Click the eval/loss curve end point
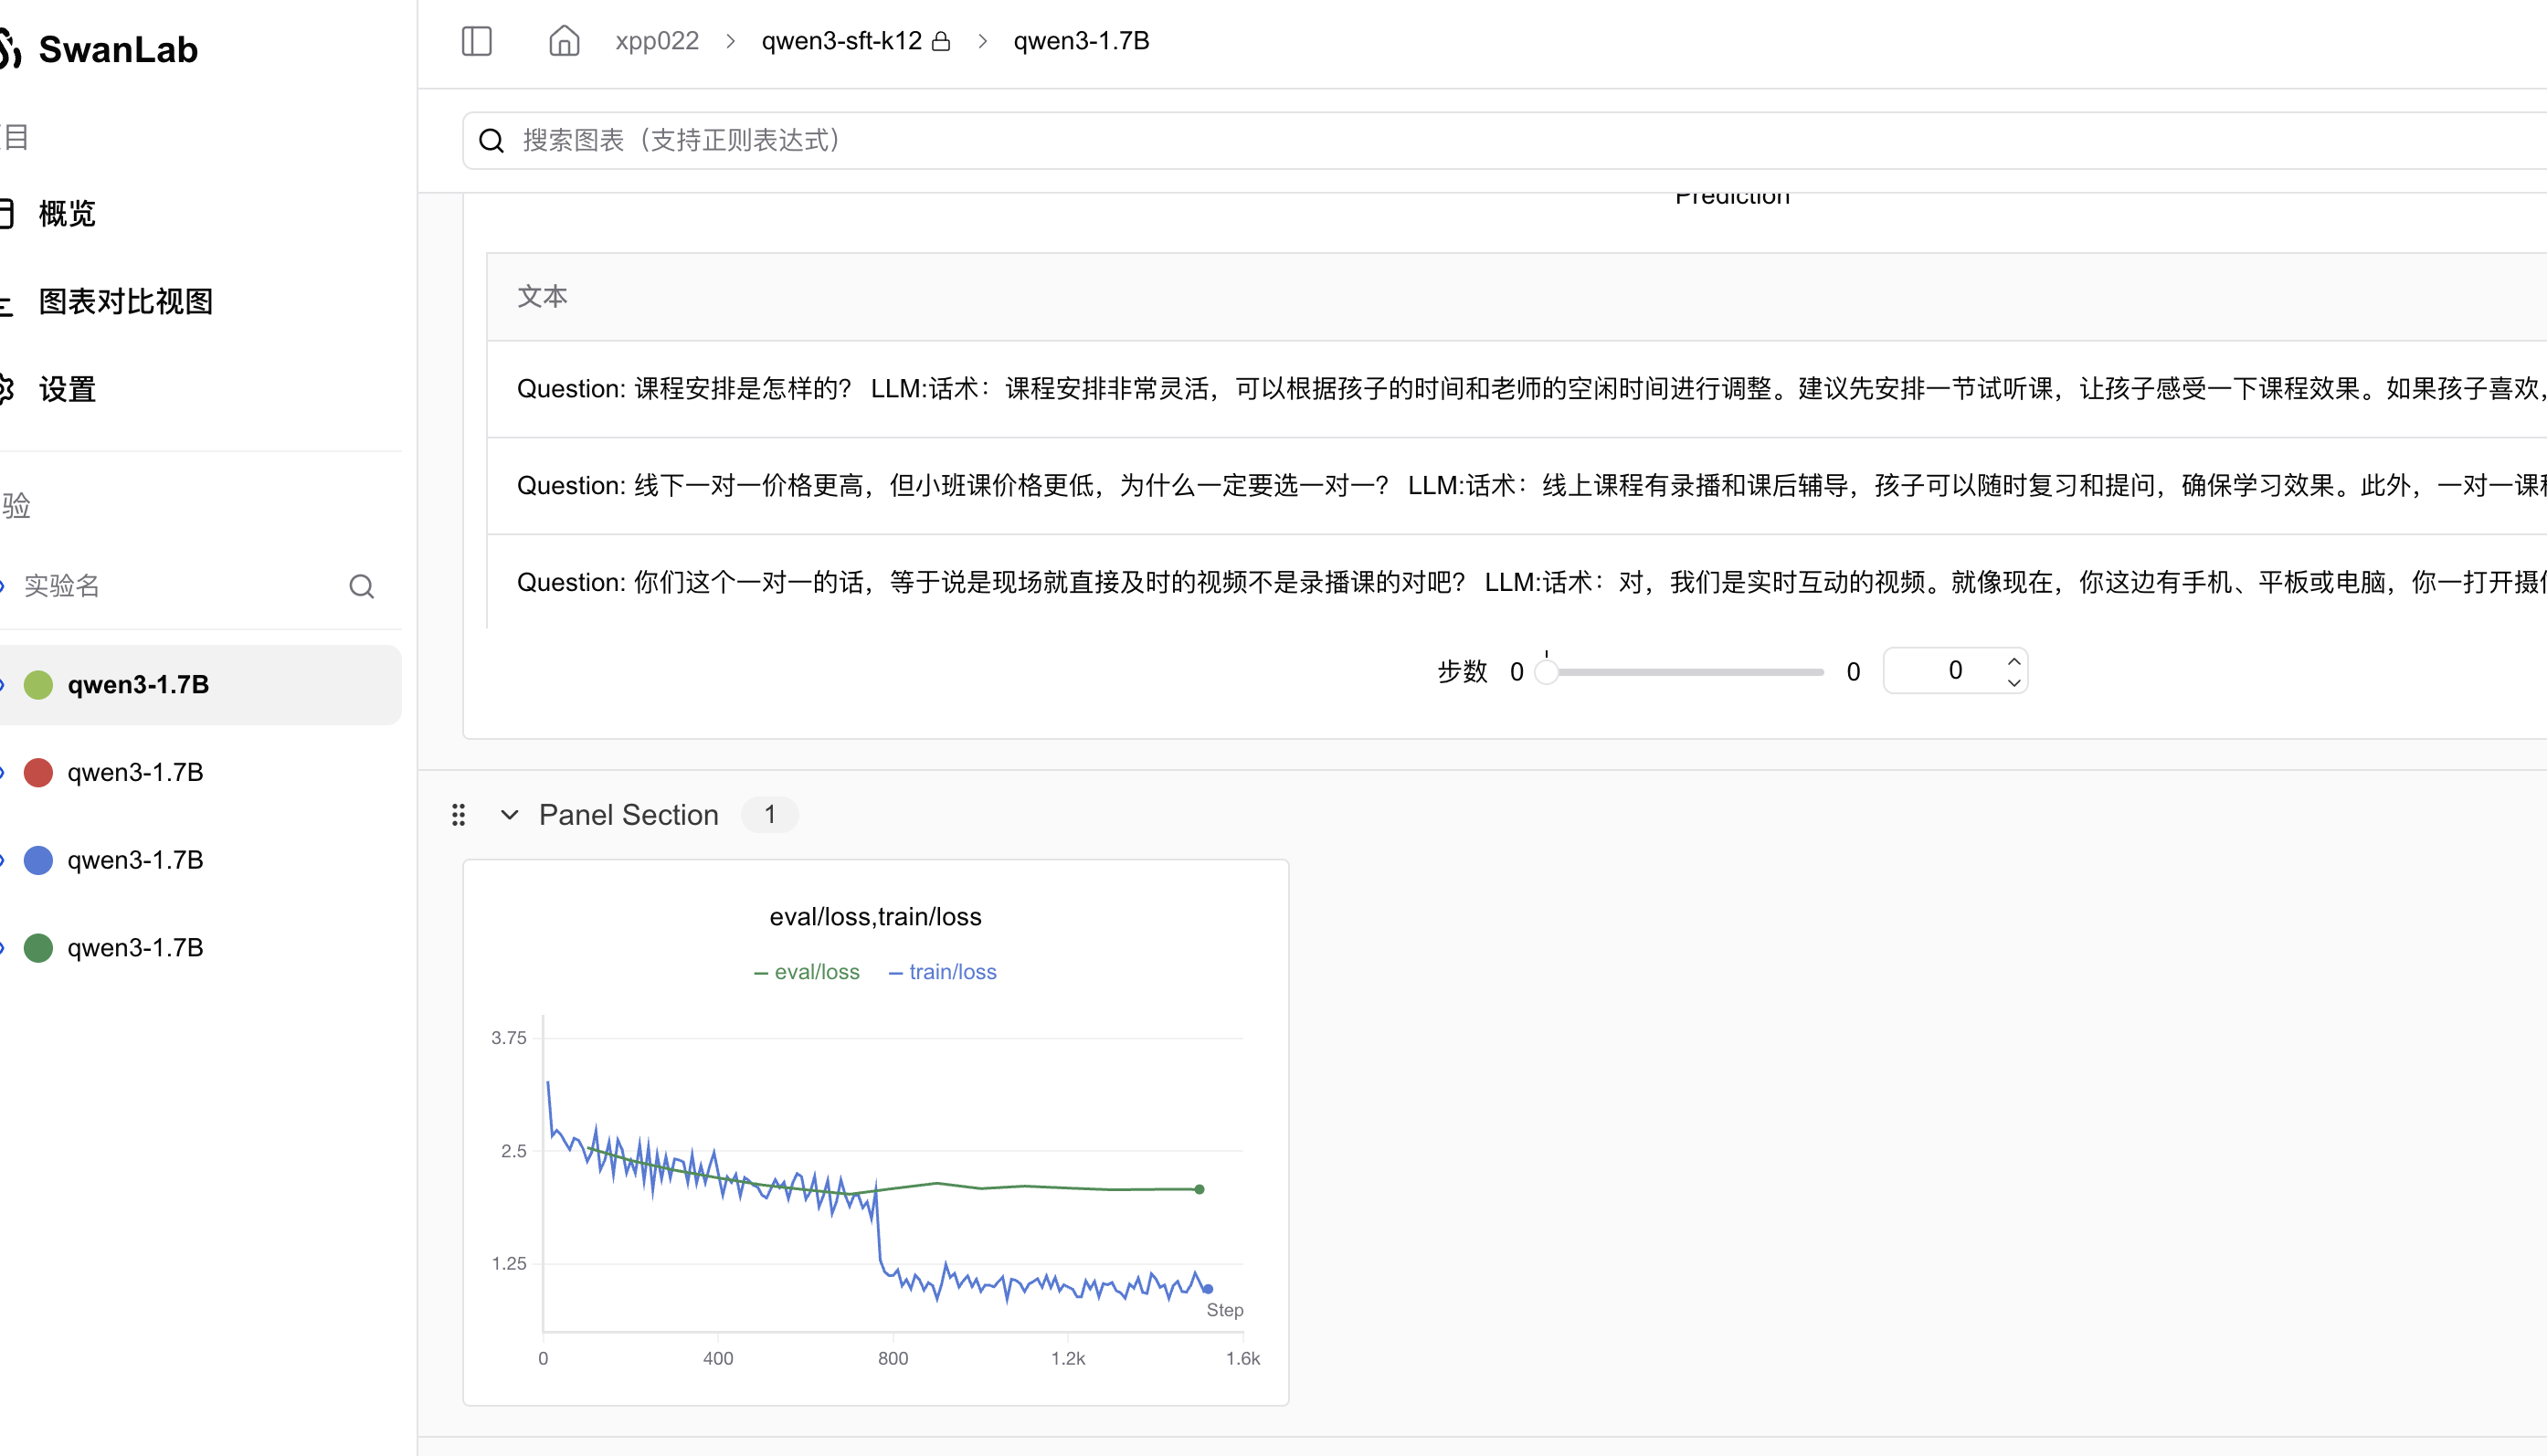The width and height of the screenshot is (2547, 1456). 1199,1189
